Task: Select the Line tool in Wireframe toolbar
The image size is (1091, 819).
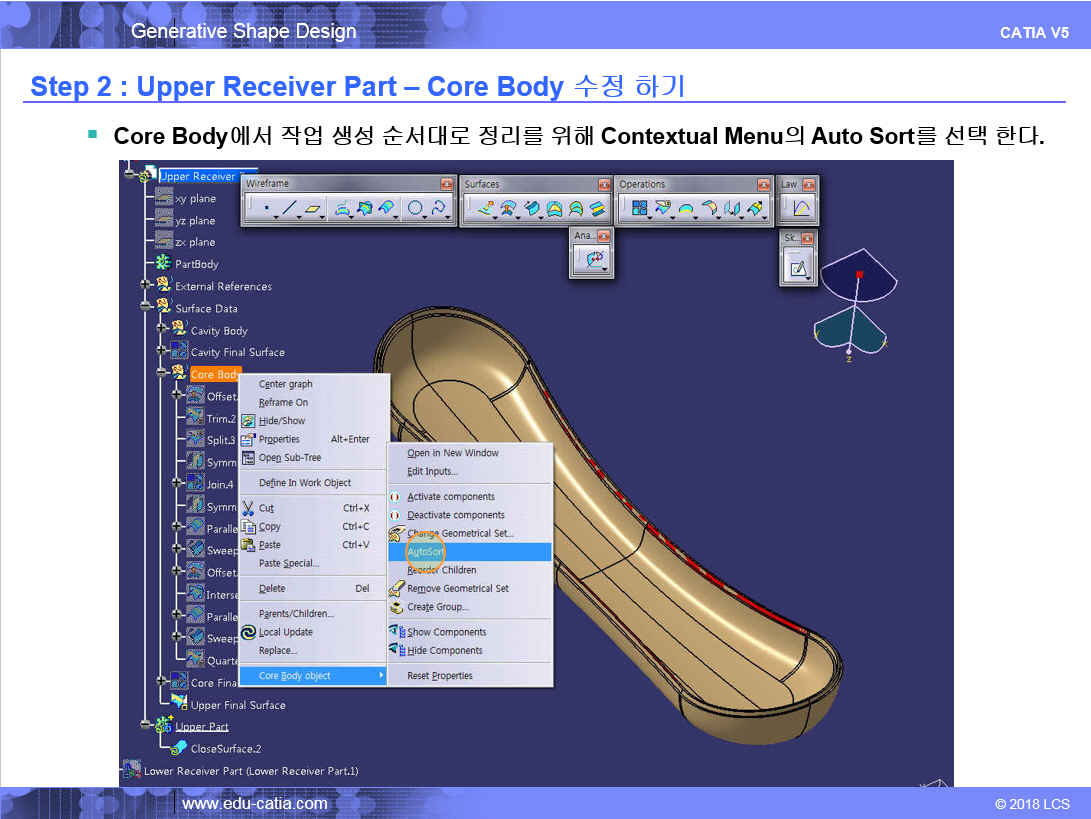Action: pyautogui.click(x=289, y=209)
